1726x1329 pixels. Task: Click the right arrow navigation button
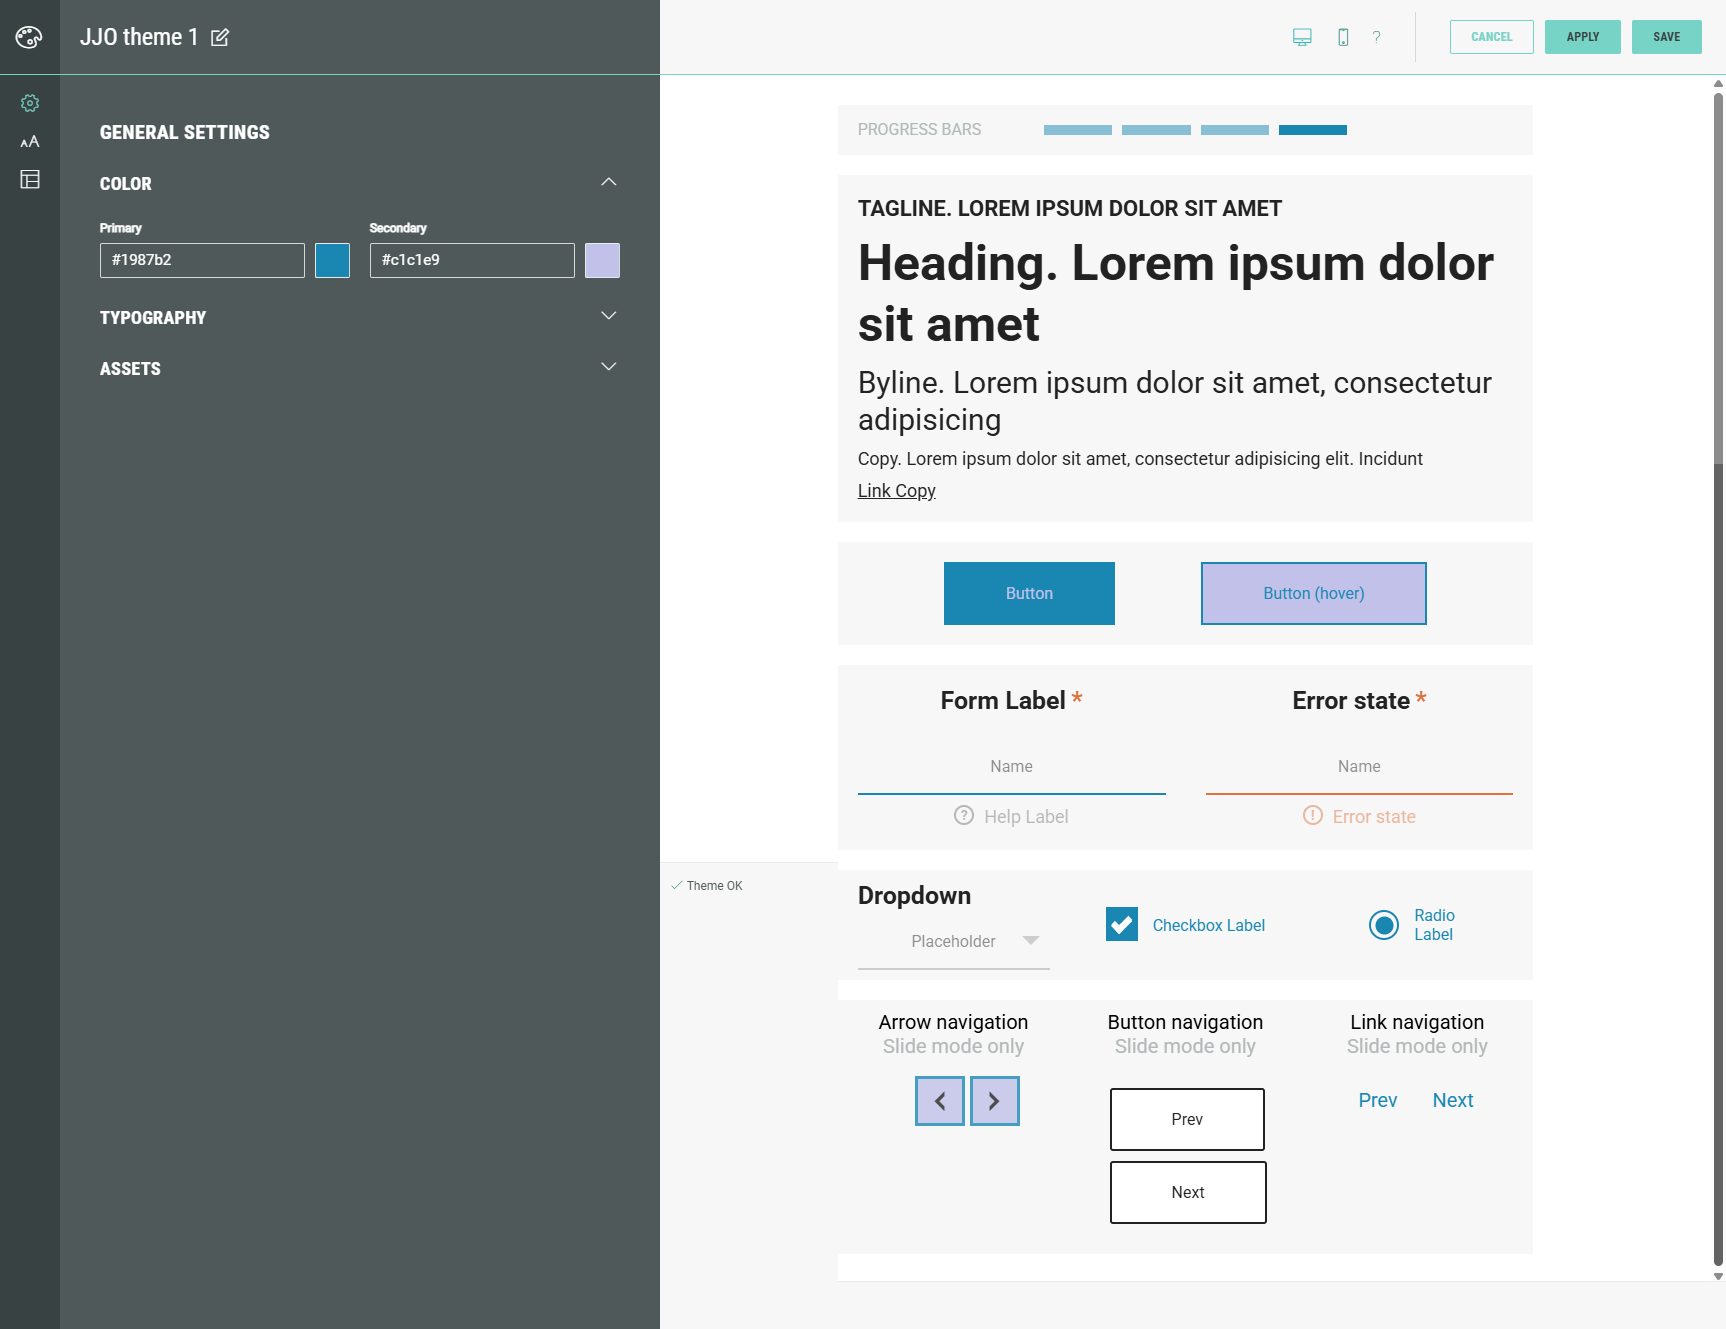994,1101
